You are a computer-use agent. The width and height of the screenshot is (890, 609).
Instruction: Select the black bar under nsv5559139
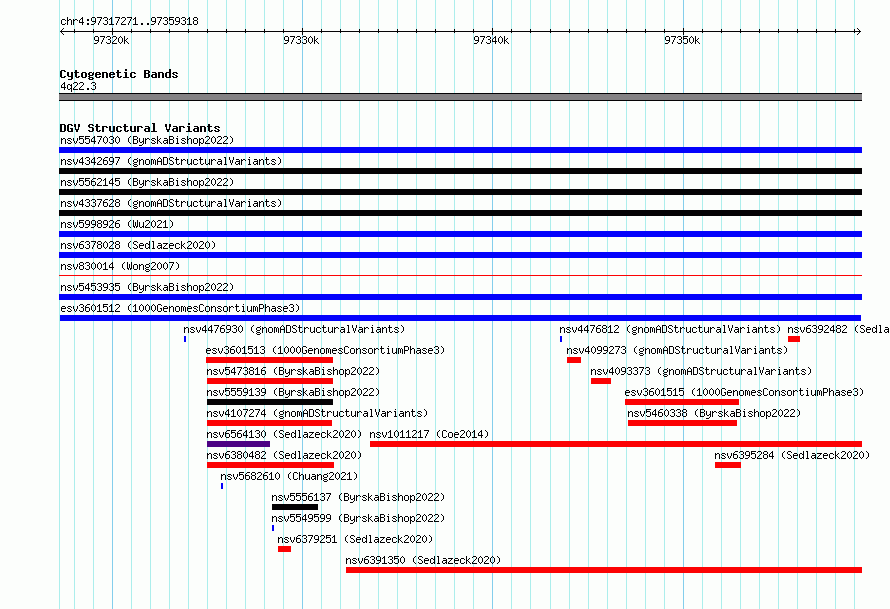(270, 402)
